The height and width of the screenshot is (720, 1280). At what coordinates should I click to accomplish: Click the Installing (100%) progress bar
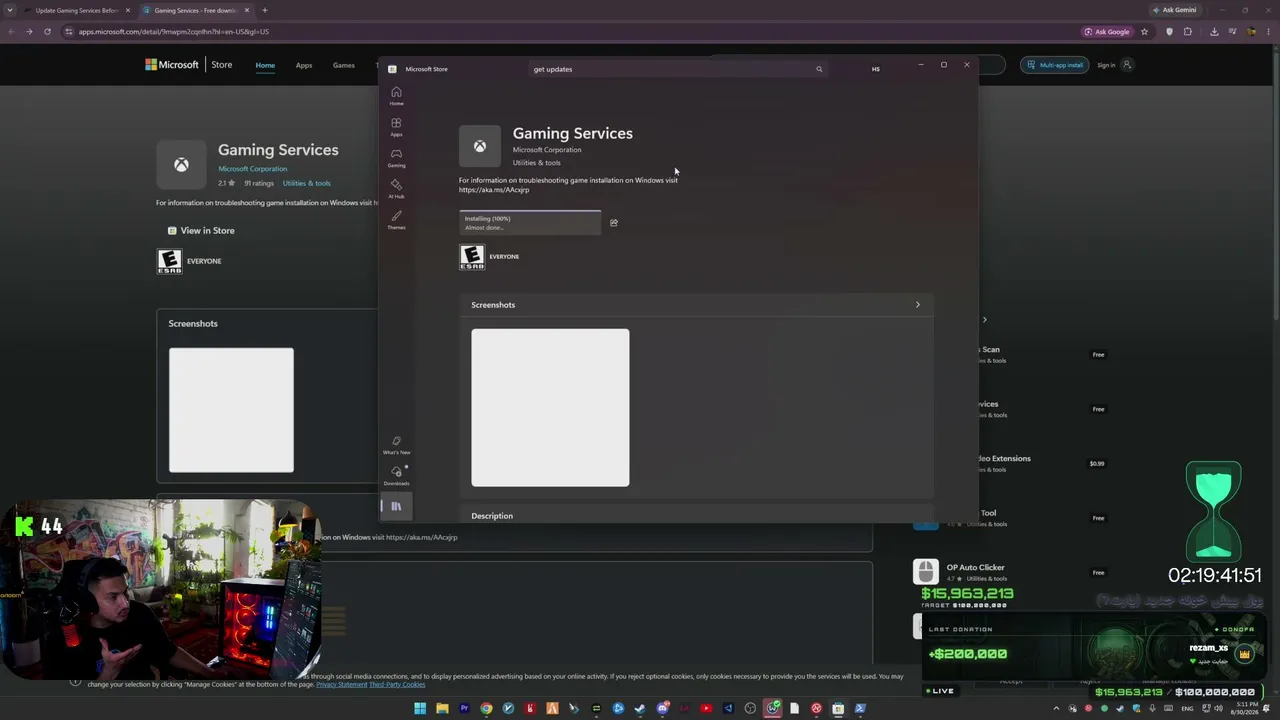tap(530, 223)
